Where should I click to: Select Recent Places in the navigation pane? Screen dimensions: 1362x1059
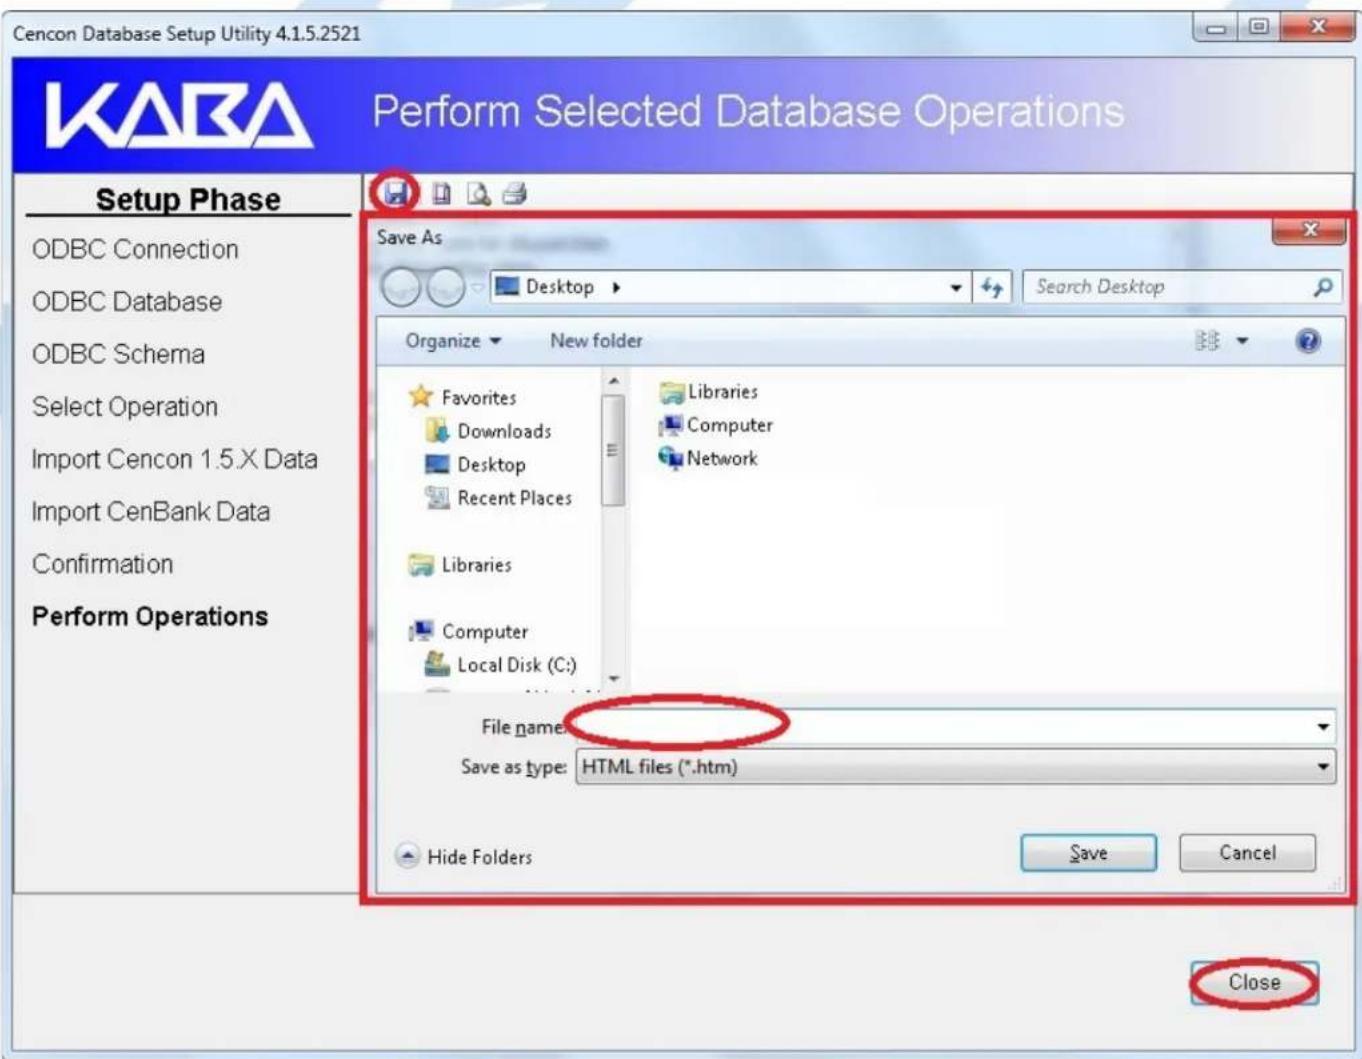(498, 497)
